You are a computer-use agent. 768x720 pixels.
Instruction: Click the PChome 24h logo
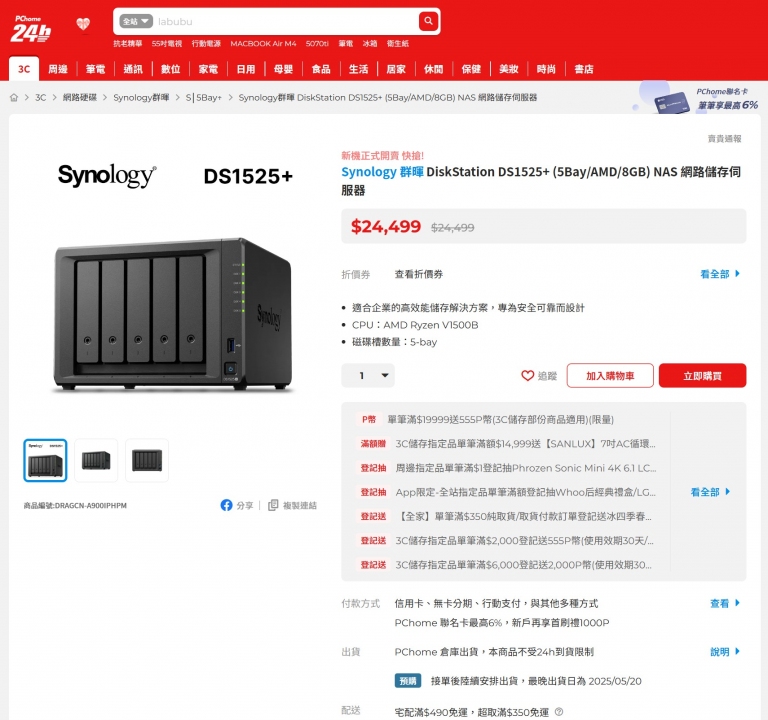click(30, 29)
